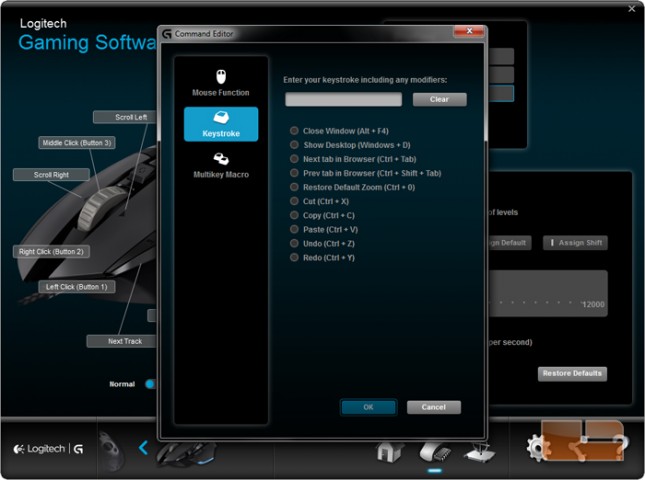Viewport: 645px width, 480px height.
Task: Toggle the Normal mode switch
Action: click(x=150, y=384)
